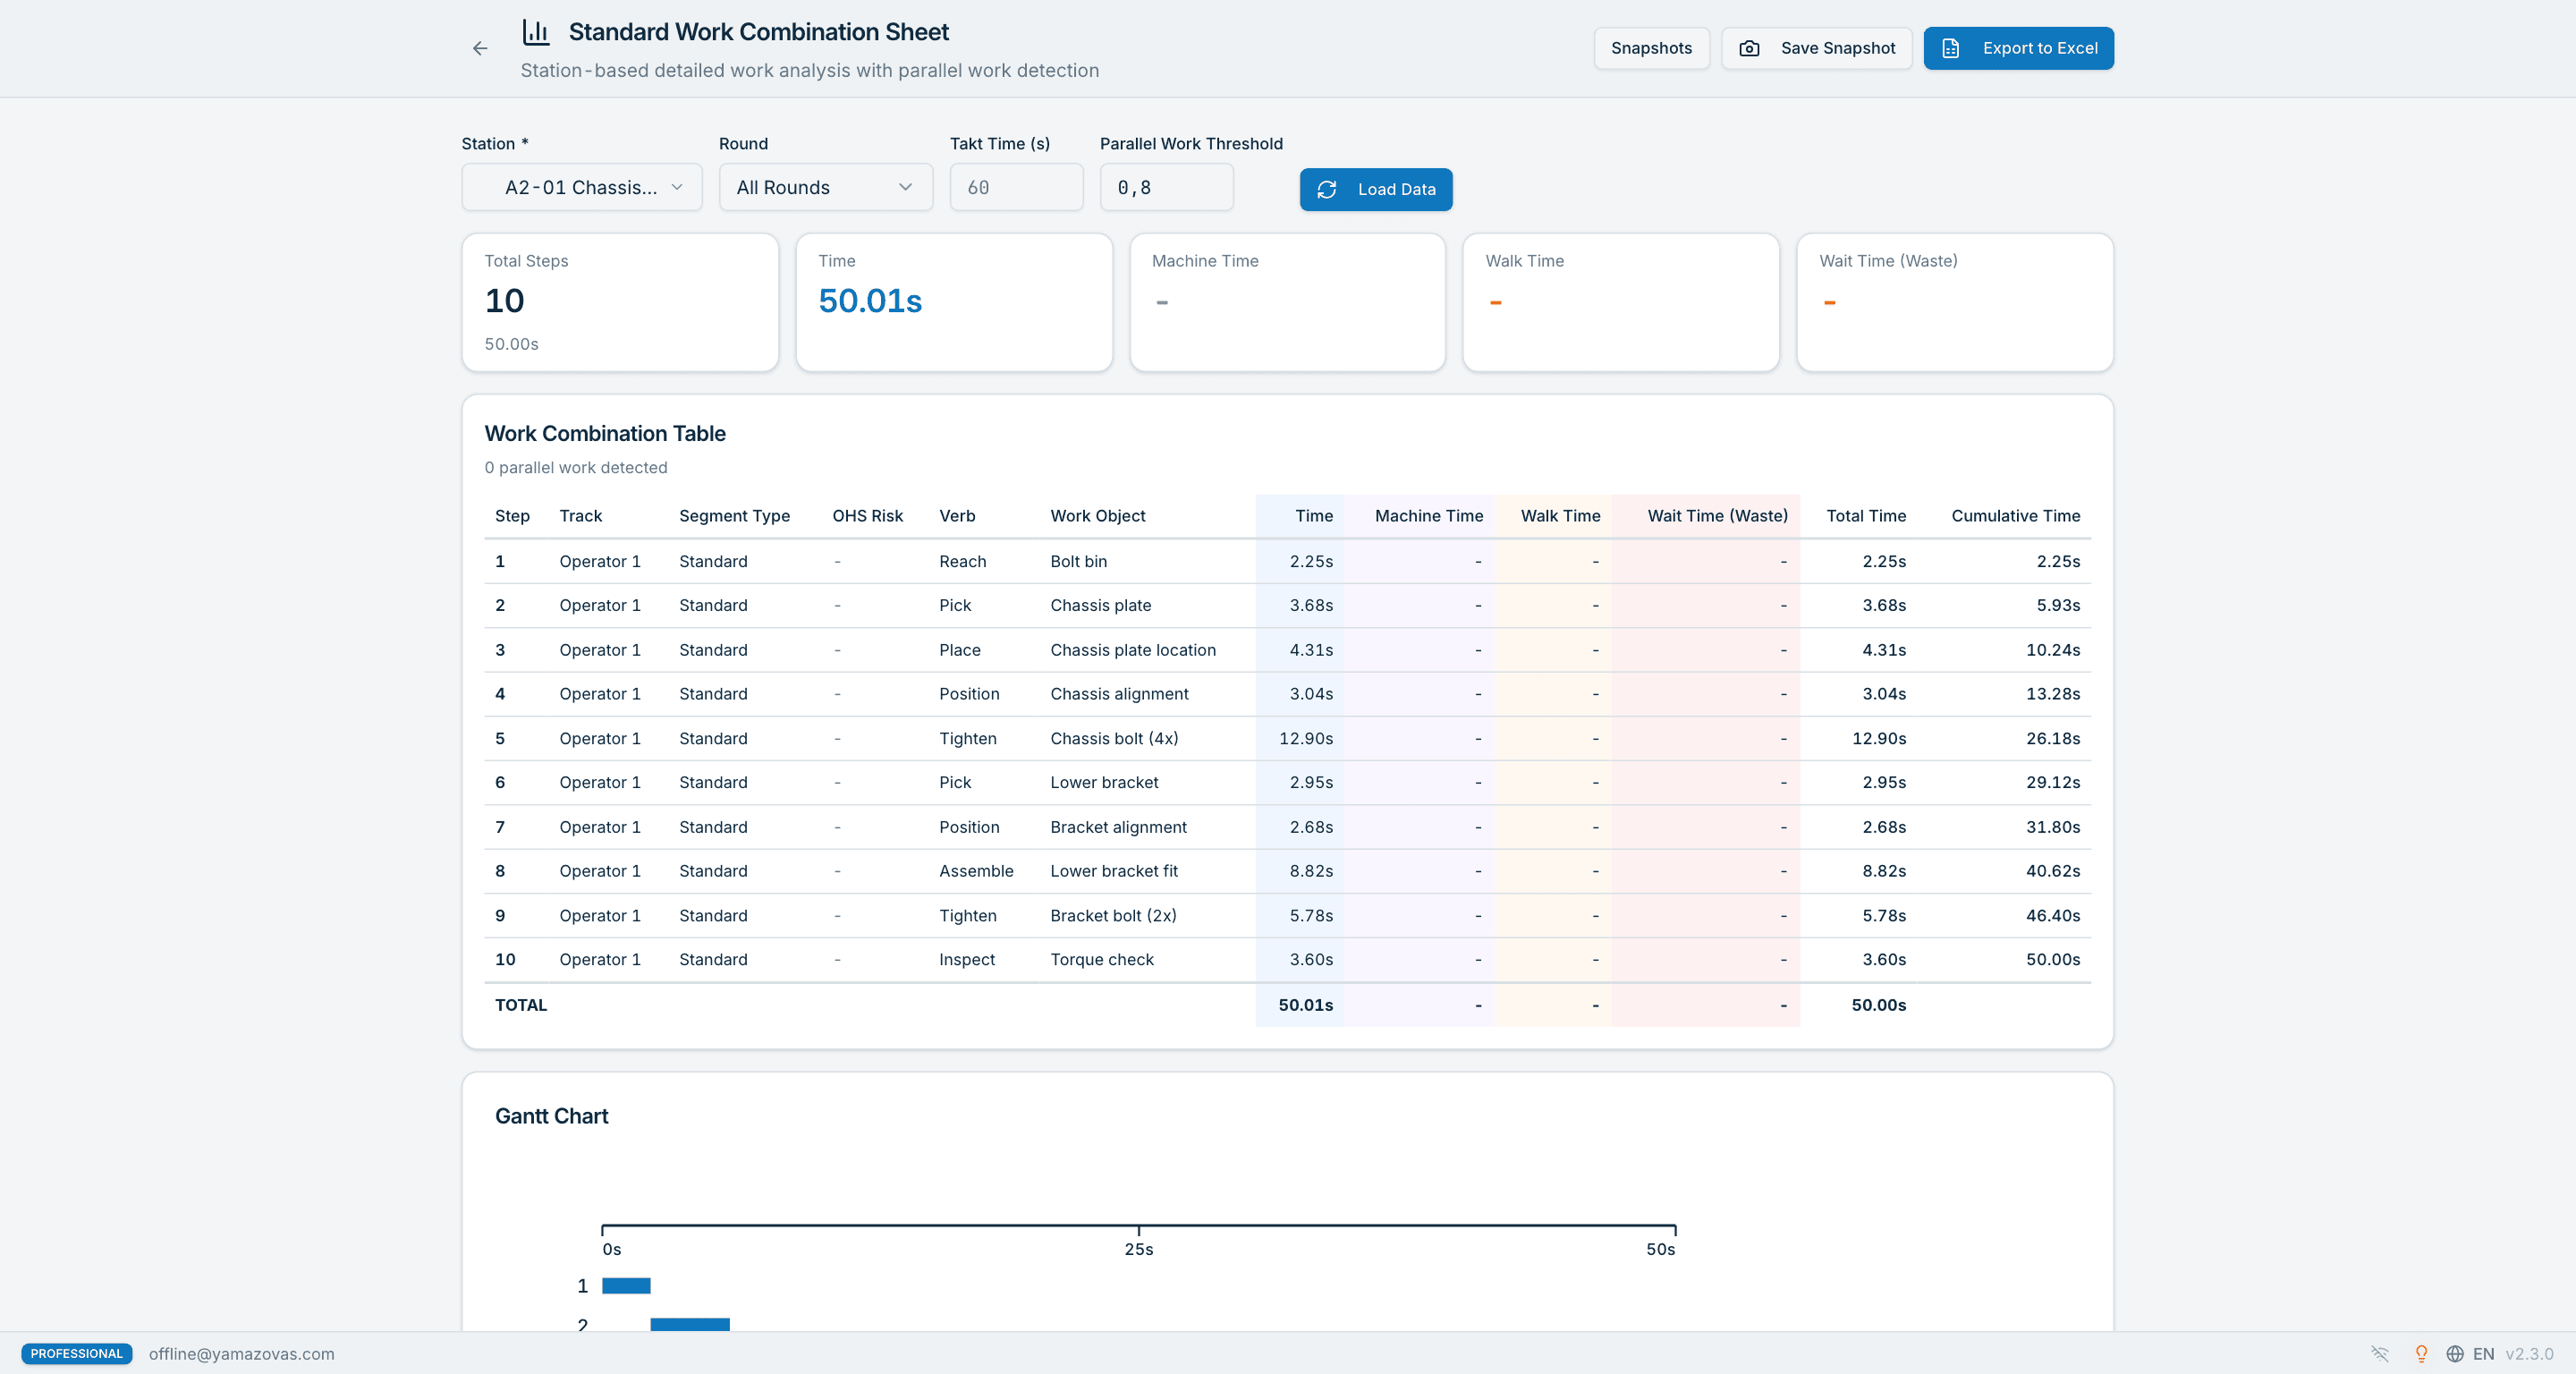Focus the Takt Time input field
The height and width of the screenshot is (1374, 2576).
click(x=1016, y=187)
